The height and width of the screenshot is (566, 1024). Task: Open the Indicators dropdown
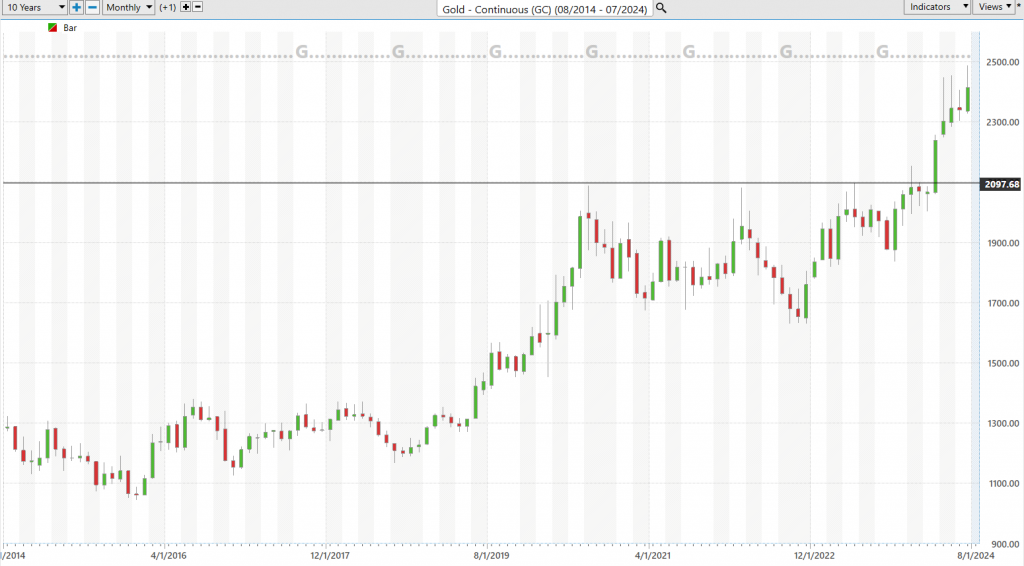[x=938, y=7]
